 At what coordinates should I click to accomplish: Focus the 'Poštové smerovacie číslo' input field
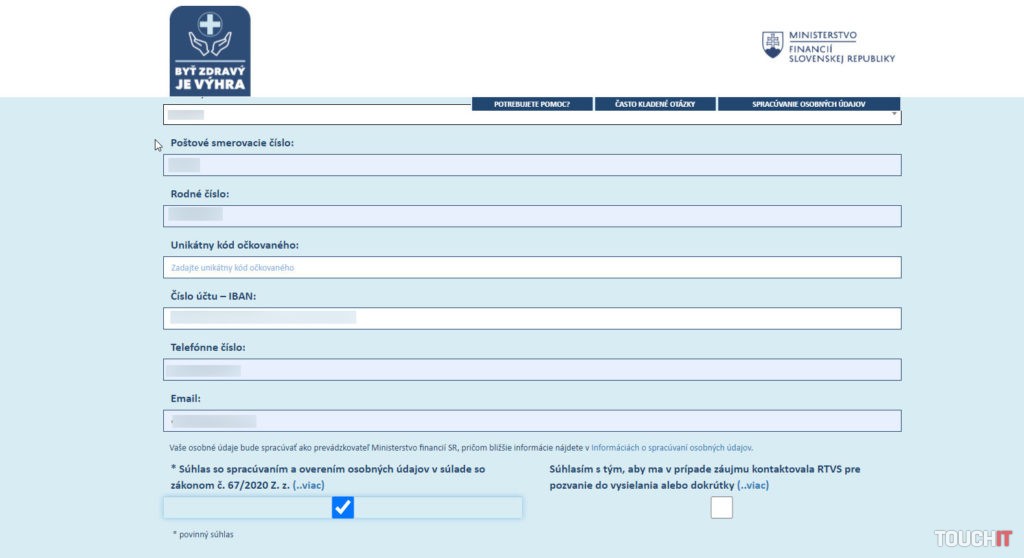532,166
